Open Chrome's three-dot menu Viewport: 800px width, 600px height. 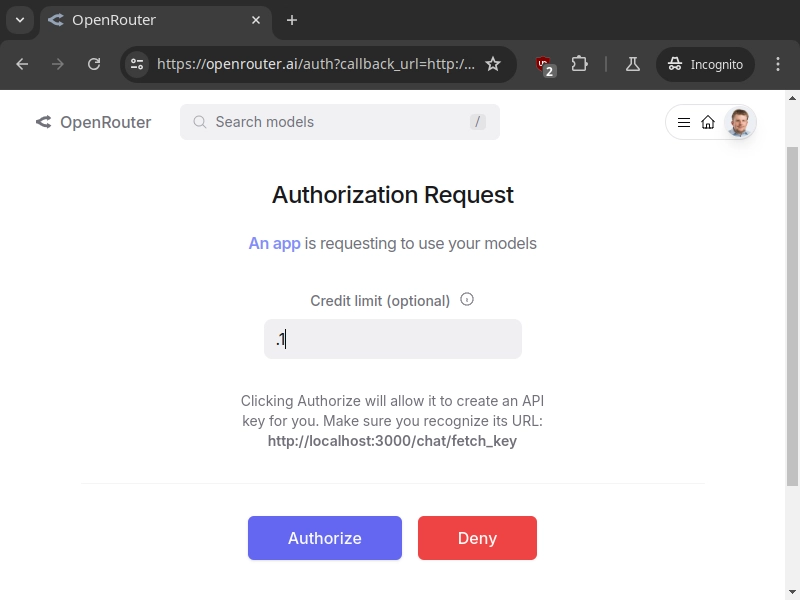point(778,64)
